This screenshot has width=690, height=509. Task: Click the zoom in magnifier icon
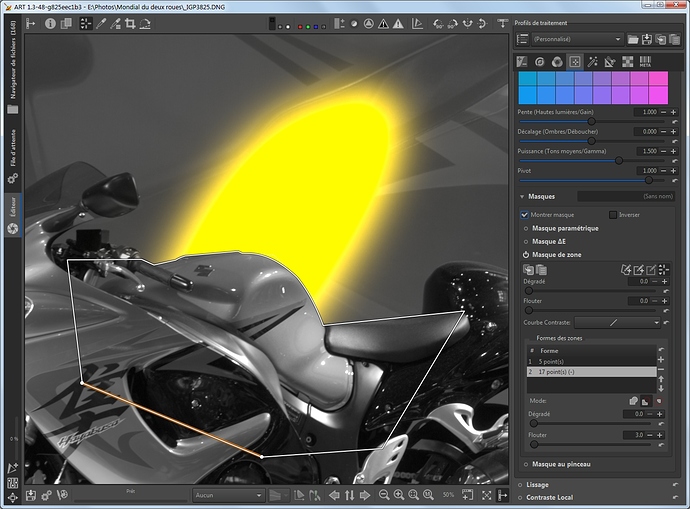click(398, 495)
